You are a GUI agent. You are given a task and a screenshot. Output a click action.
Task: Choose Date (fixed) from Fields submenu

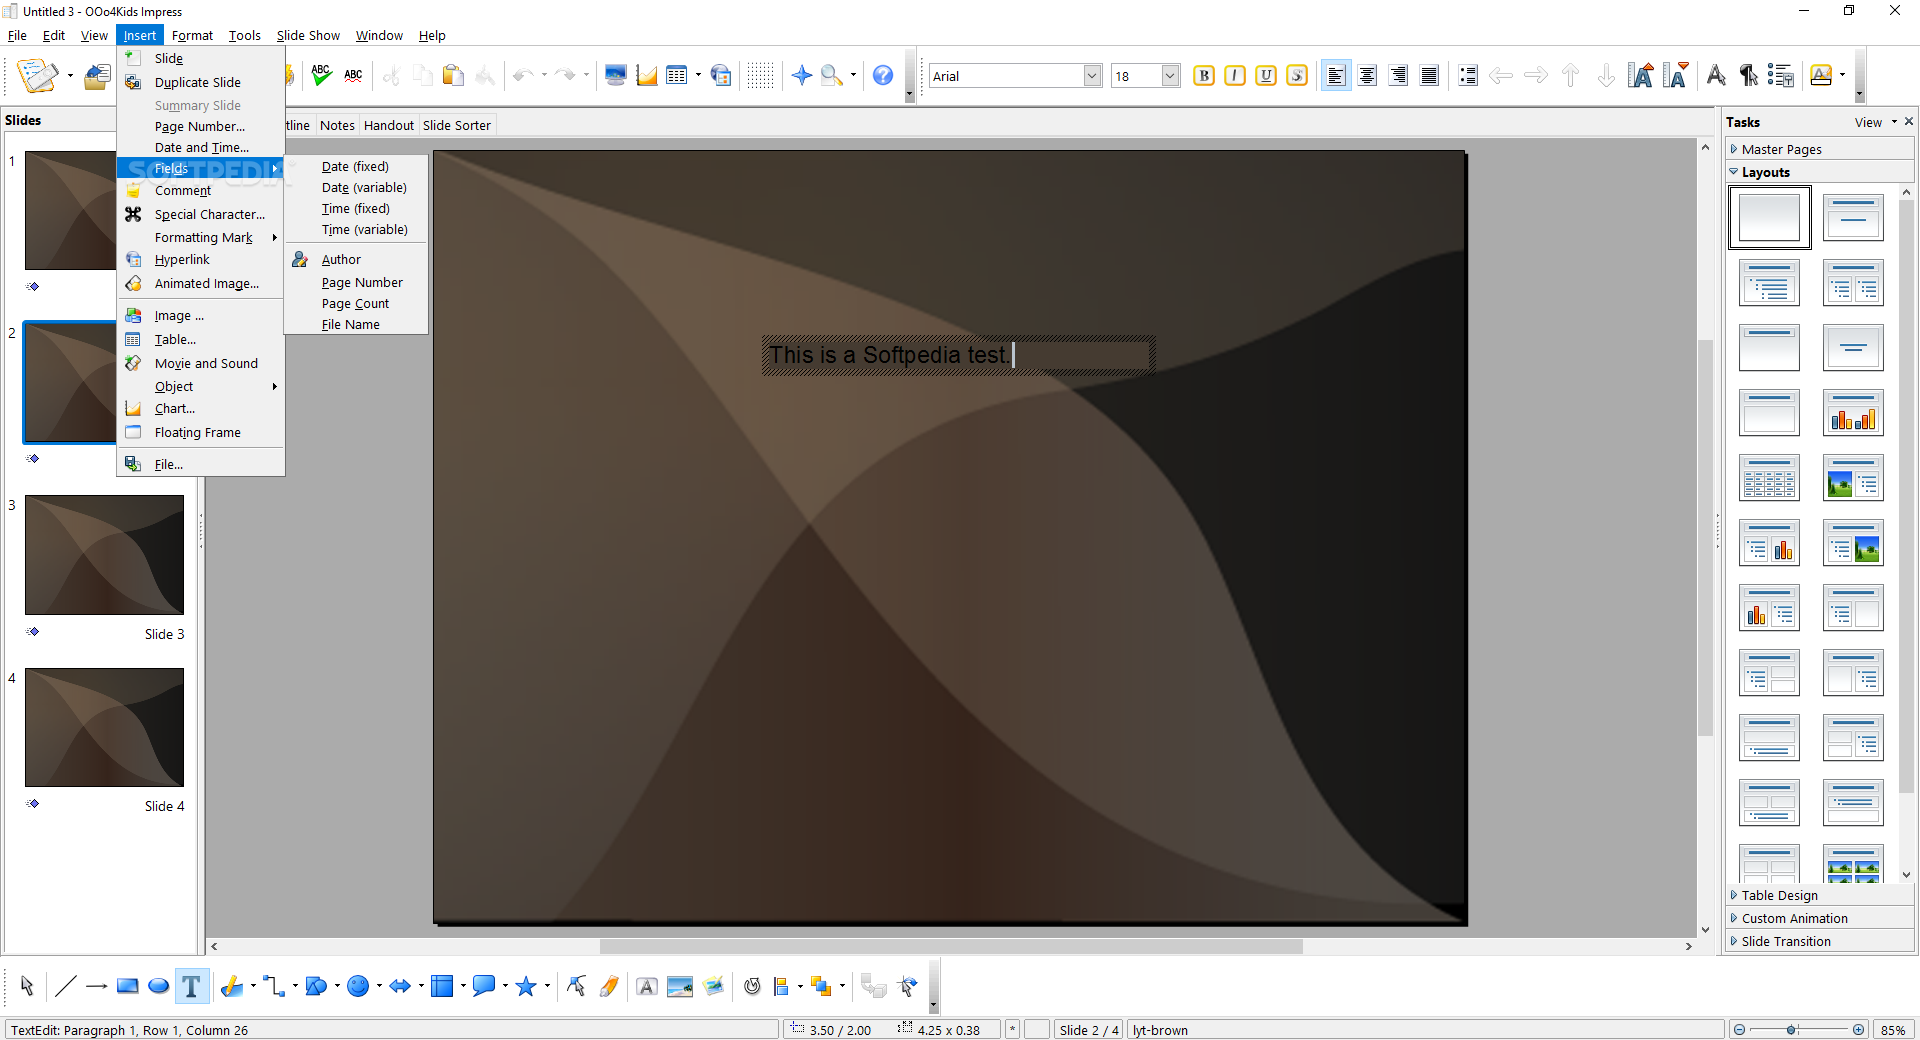(355, 166)
